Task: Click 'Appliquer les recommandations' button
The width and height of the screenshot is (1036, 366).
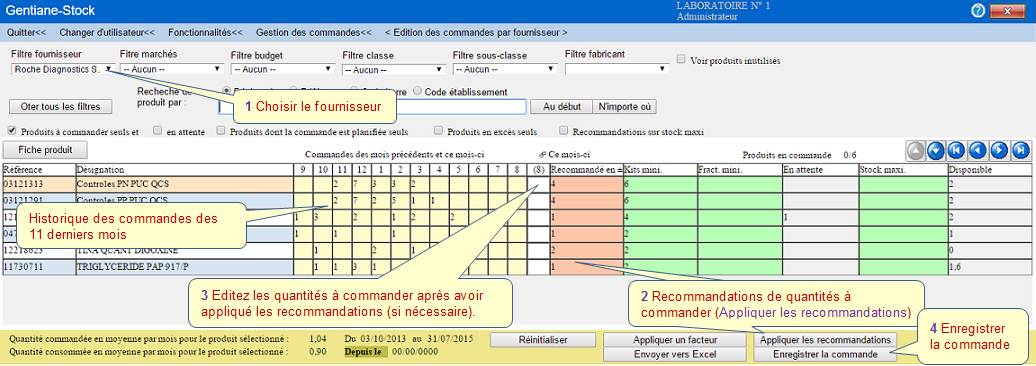Action: point(825,340)
